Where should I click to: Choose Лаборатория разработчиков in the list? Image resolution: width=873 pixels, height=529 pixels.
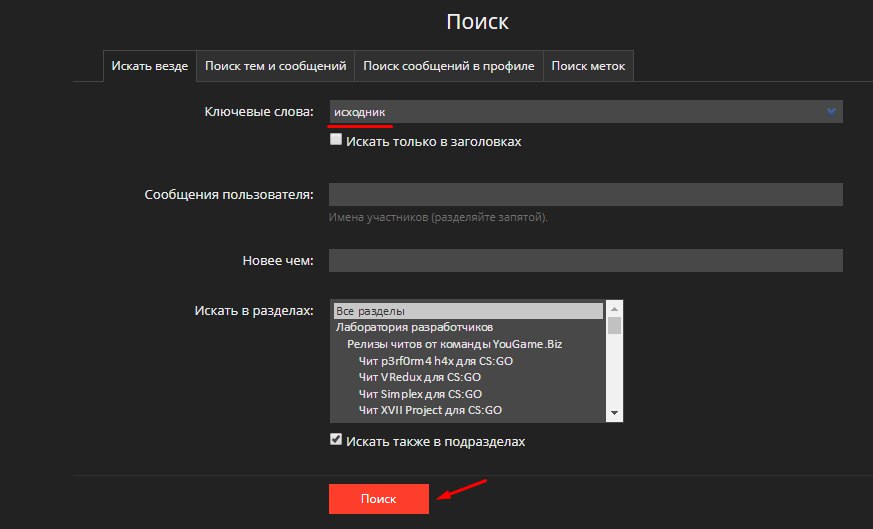414,327
